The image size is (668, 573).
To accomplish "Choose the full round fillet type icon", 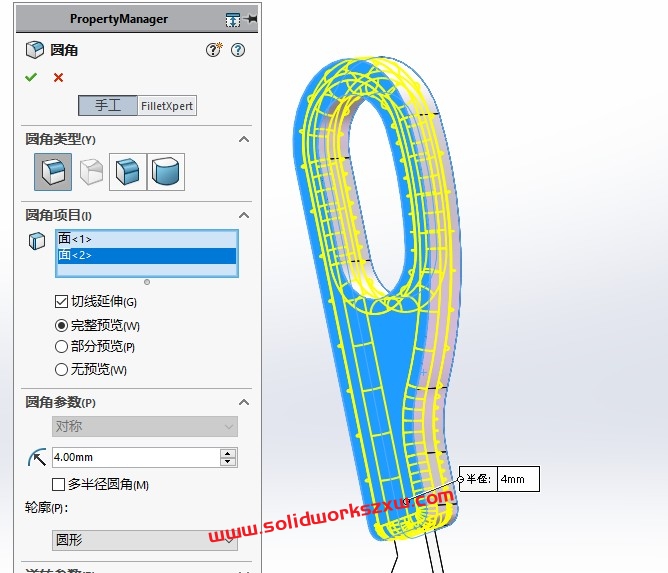I will pyautogui.click(x=166, y=172).
